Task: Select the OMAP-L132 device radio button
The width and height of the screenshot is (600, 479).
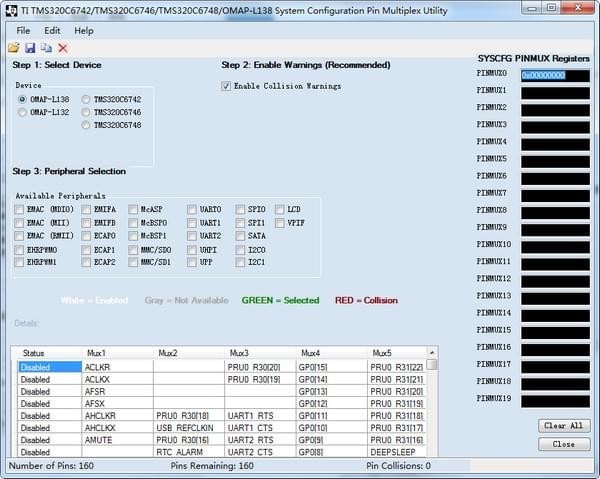Action: (x=23, y=113)
